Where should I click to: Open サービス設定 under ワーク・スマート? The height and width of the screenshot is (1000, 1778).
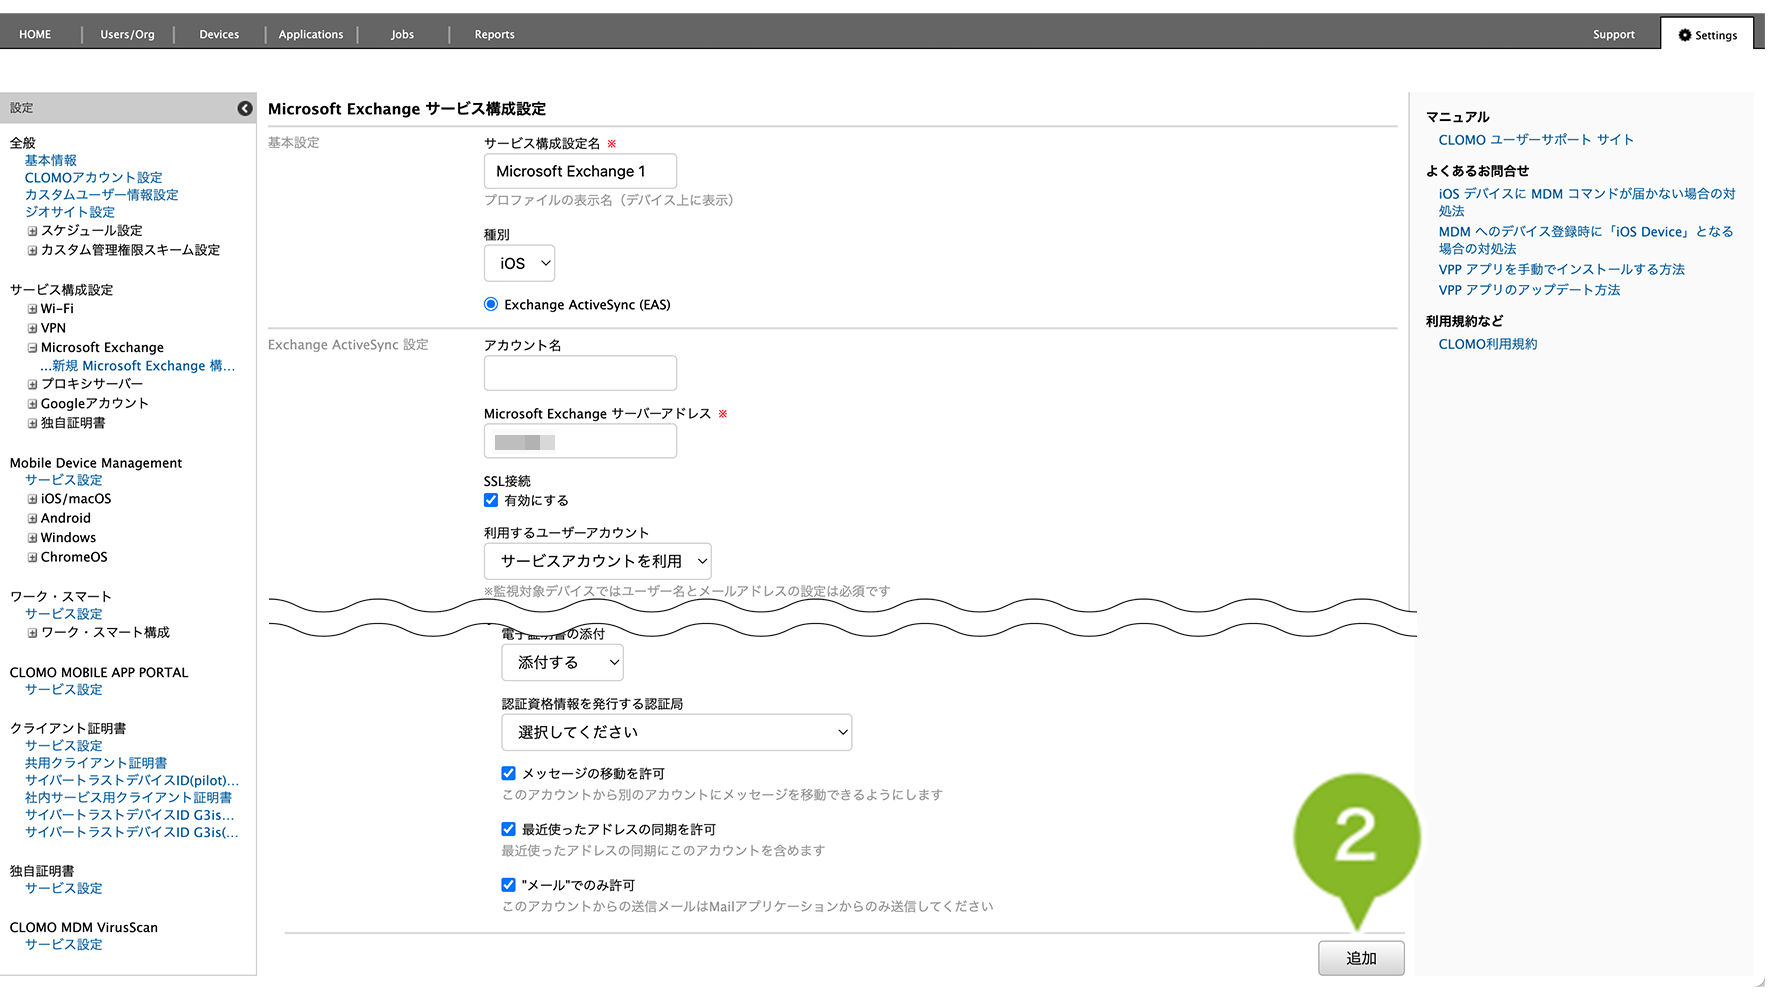tap(64, 614)
